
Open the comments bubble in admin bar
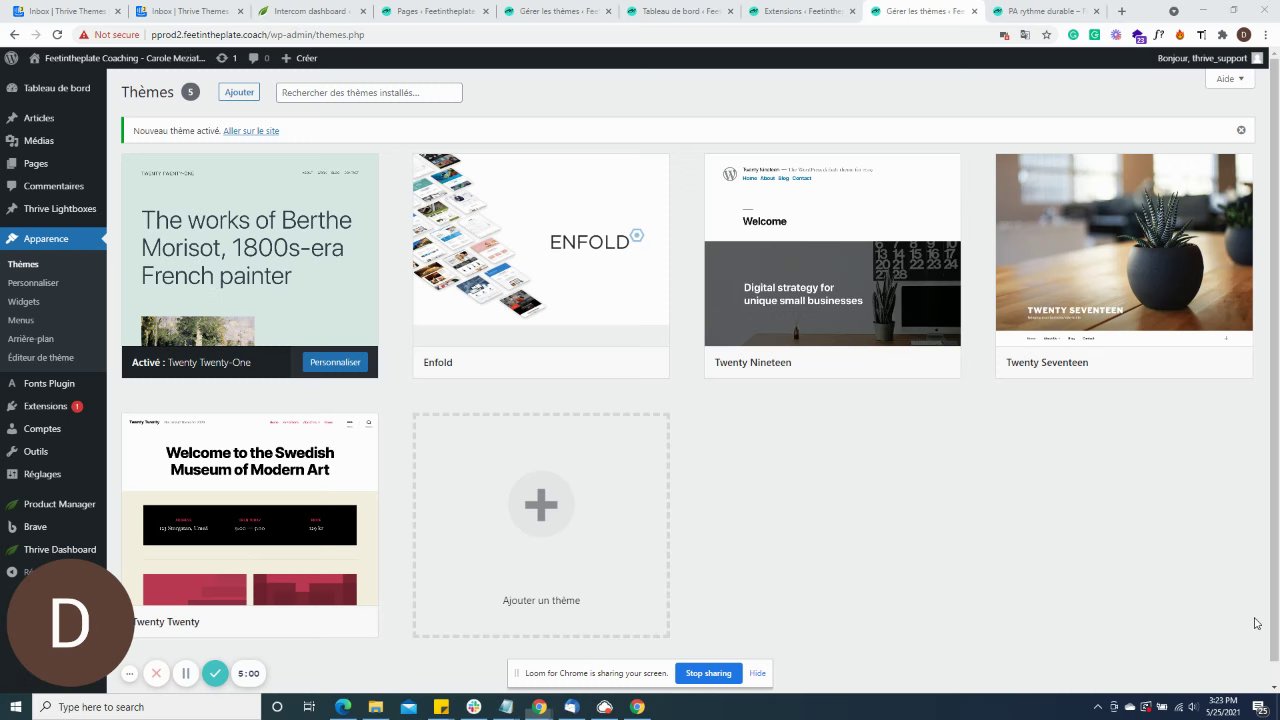[253, 58]
